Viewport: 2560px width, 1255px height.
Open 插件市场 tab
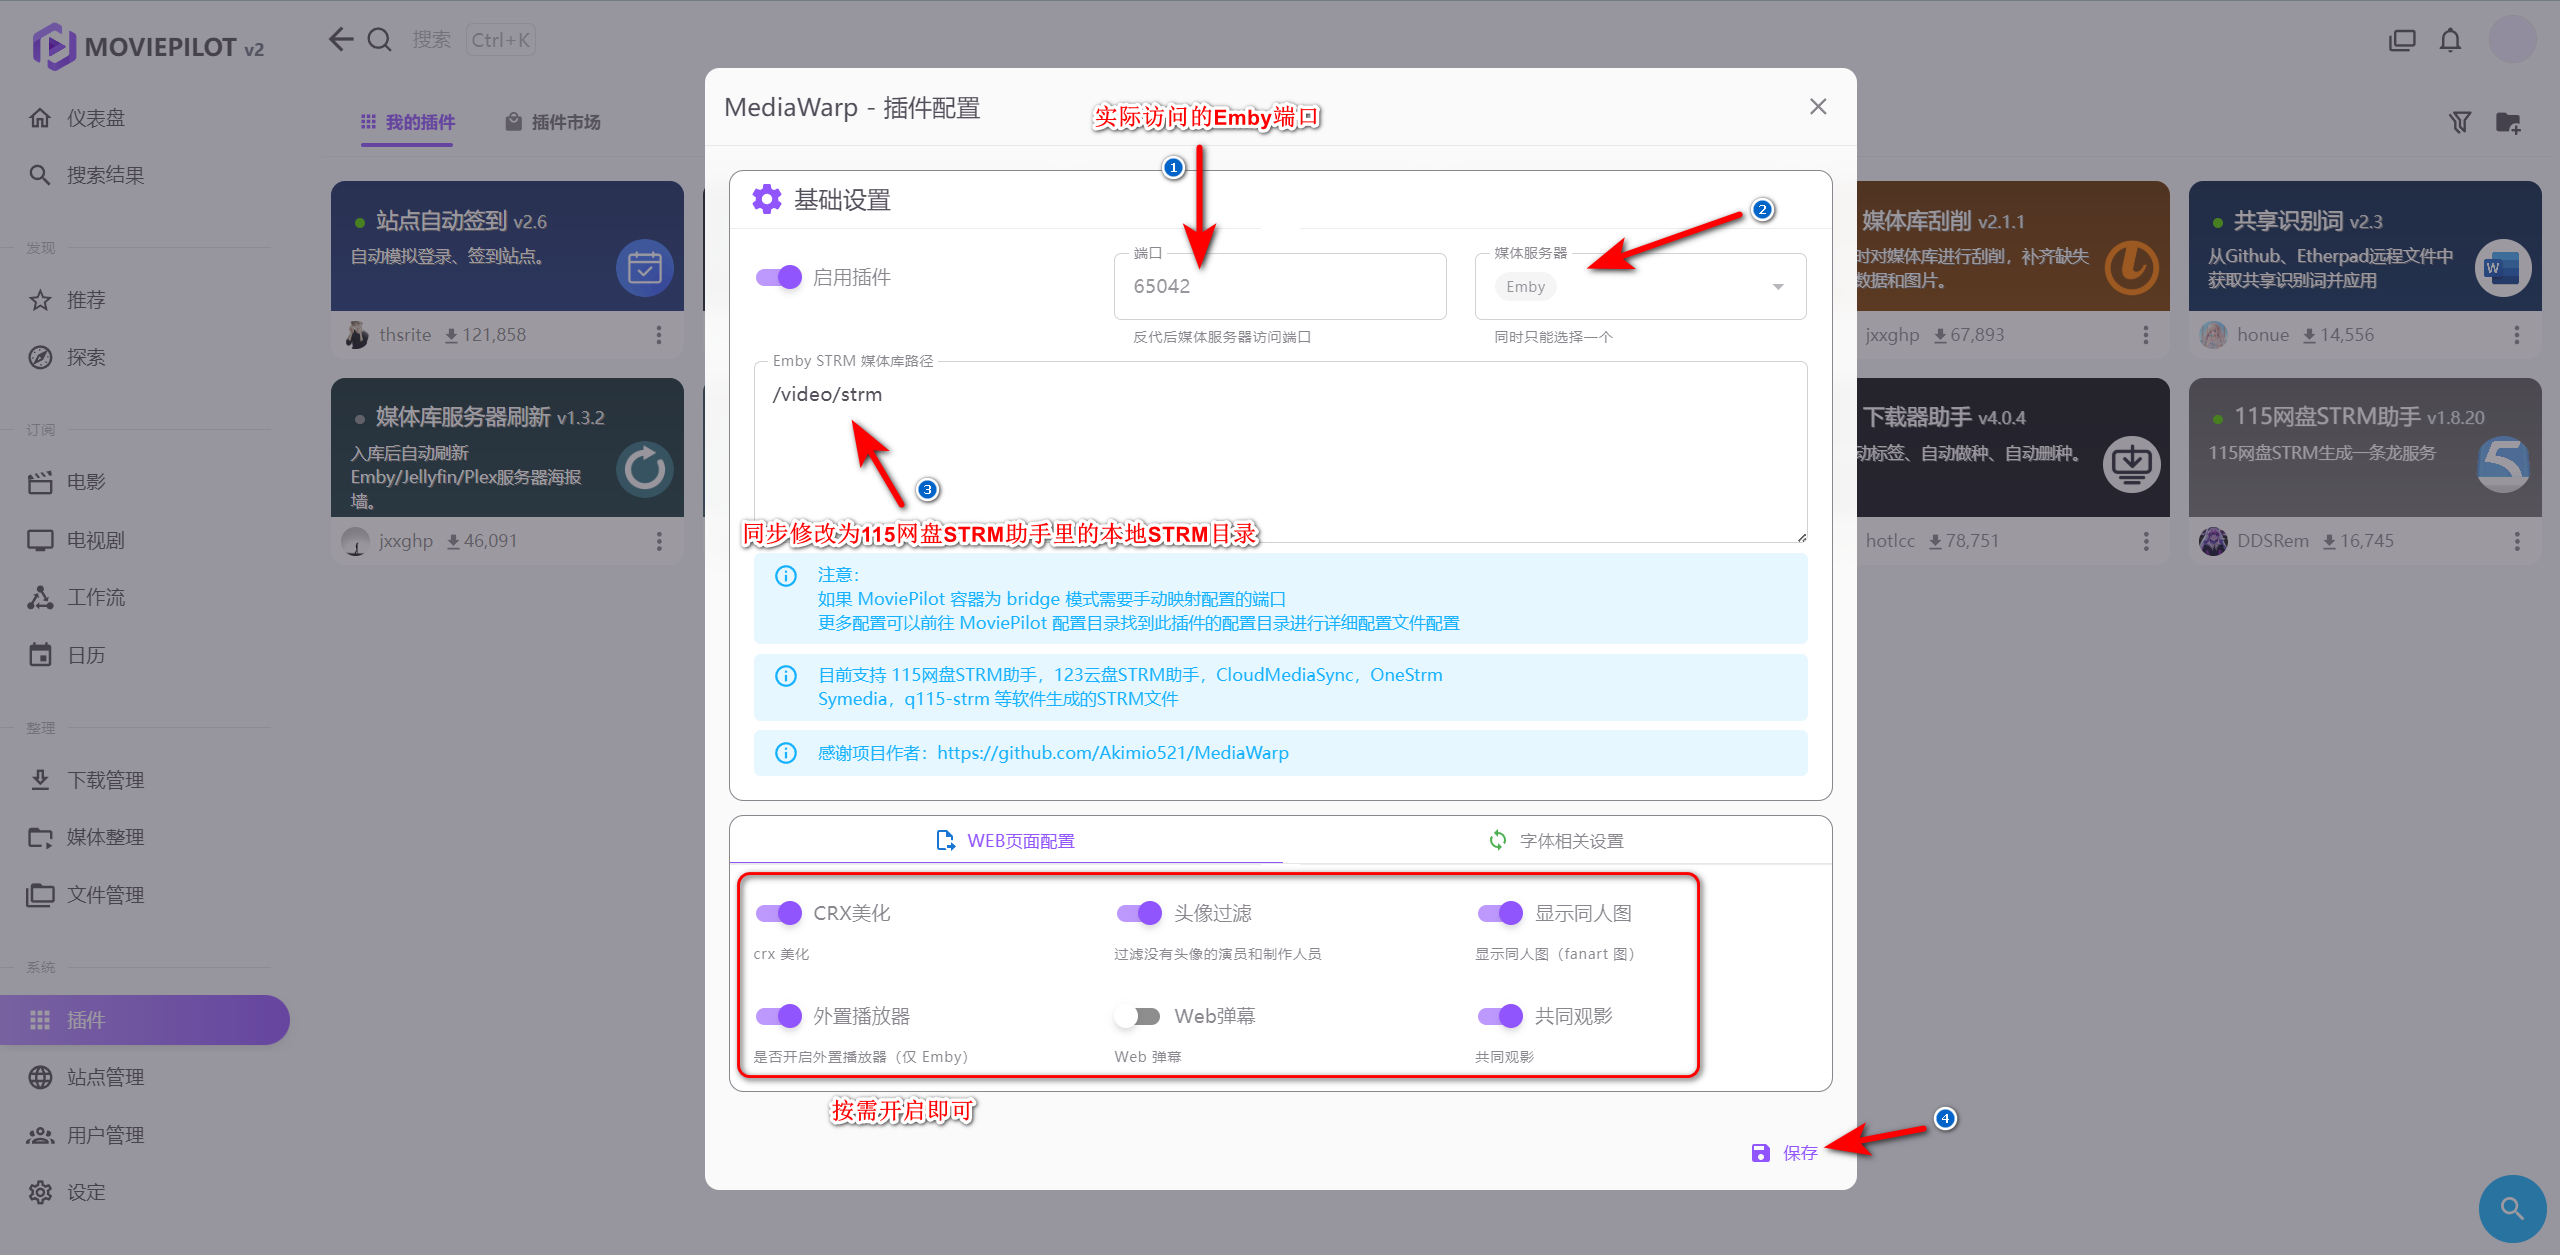coord(553,122)
